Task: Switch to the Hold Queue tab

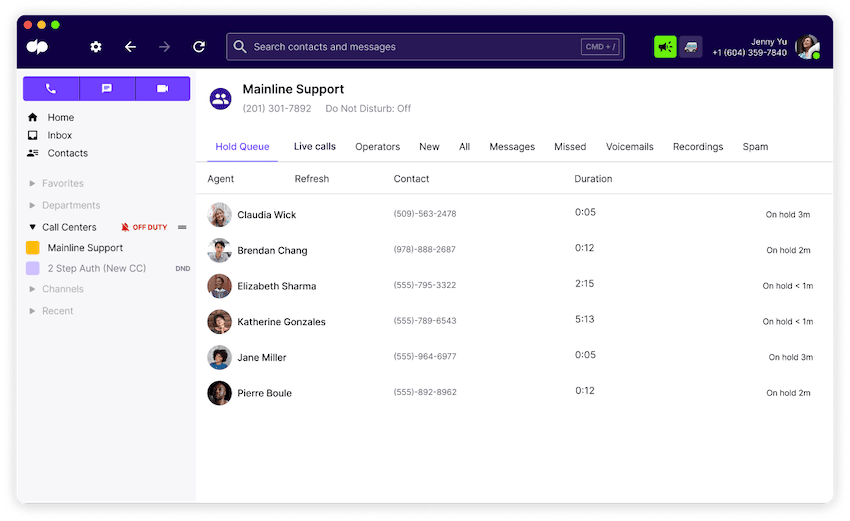Action: (242, 146)
